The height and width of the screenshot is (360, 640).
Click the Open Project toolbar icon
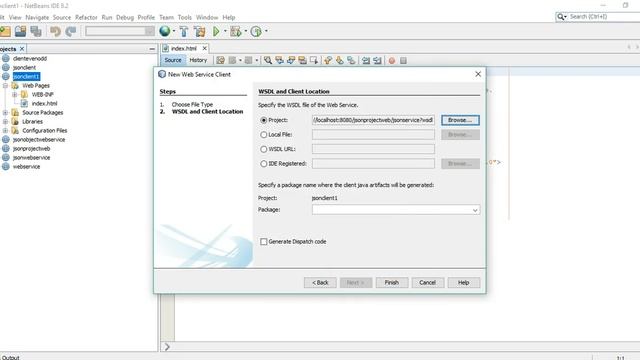click(20, 31)
